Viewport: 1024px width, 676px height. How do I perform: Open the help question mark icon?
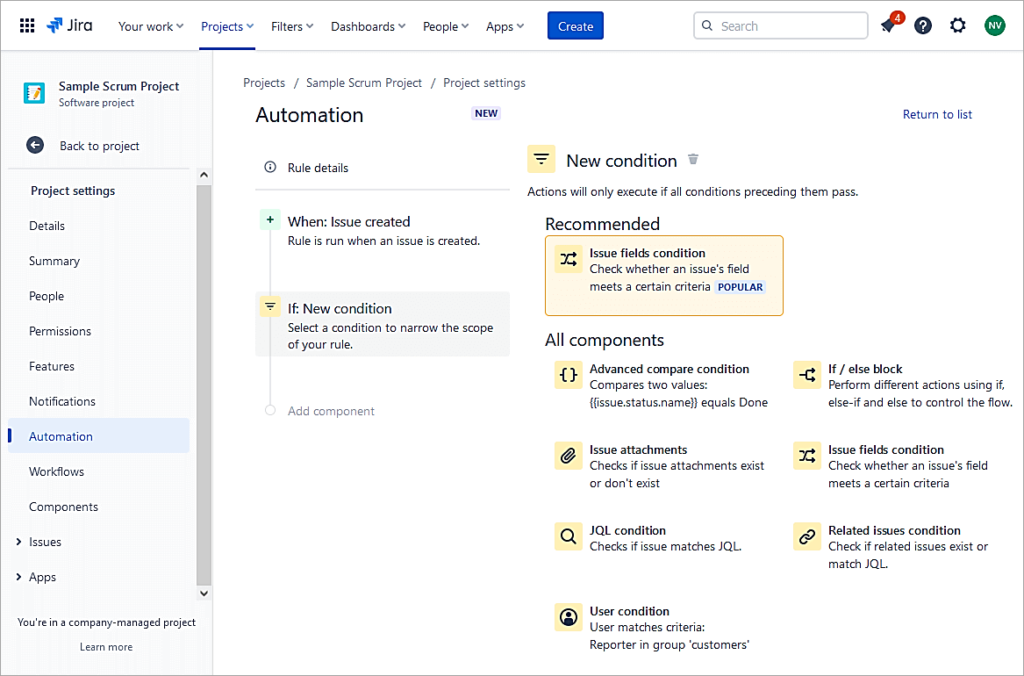(x=922, y=25)
